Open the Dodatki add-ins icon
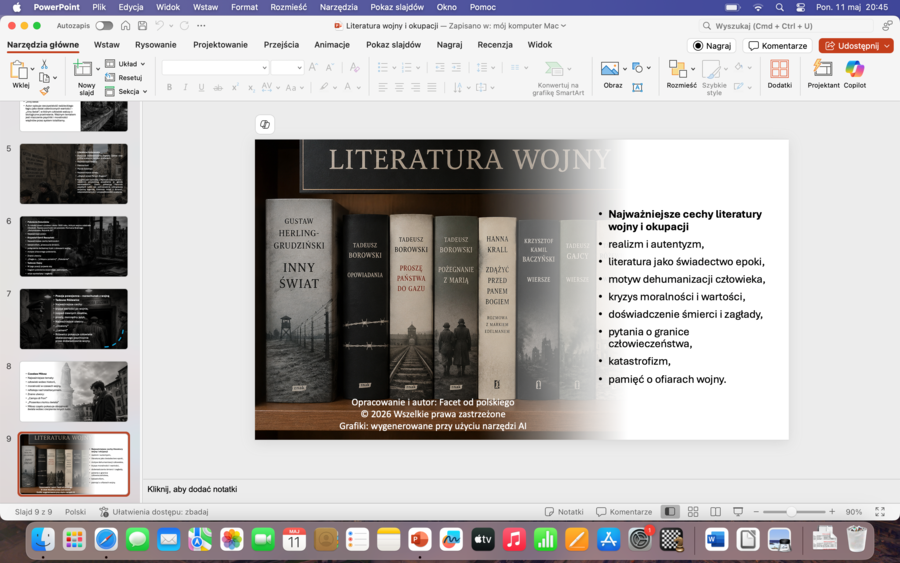Screen dimensions: 900x563 pos(779,69)
